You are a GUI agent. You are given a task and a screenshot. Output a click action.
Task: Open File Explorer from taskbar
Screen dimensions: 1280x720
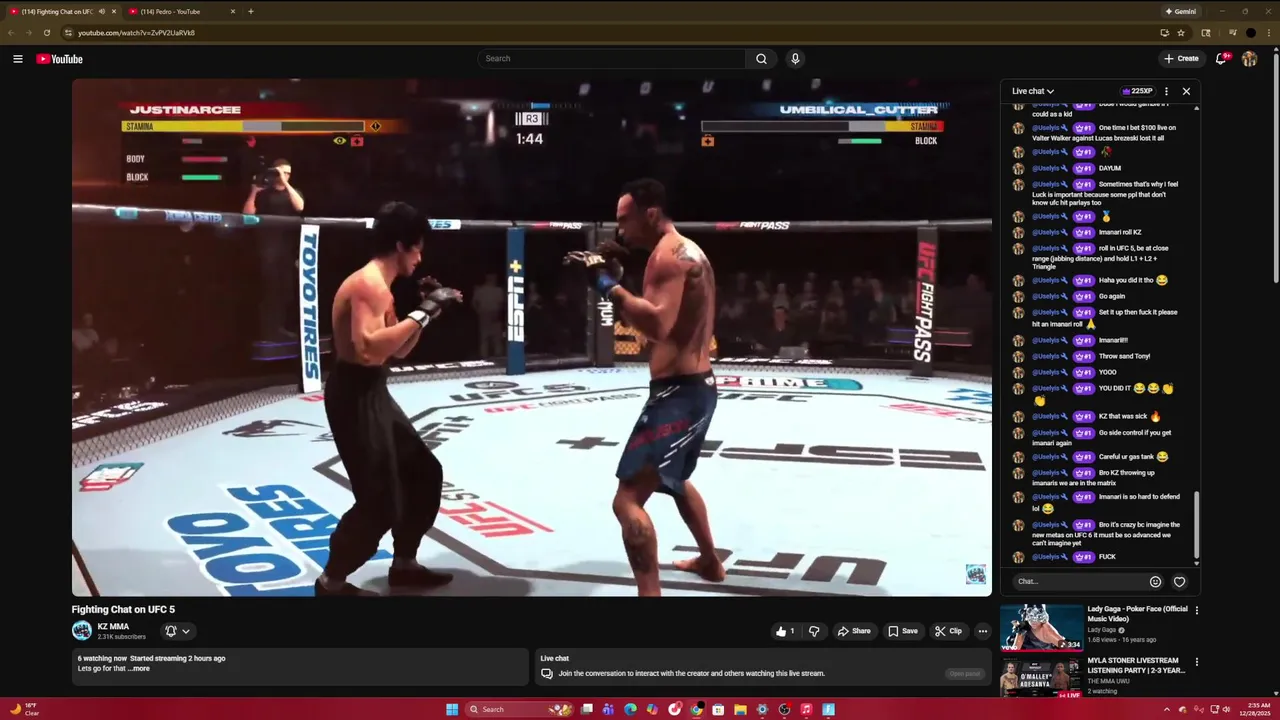pyautogui.click(x=740, y=709)
